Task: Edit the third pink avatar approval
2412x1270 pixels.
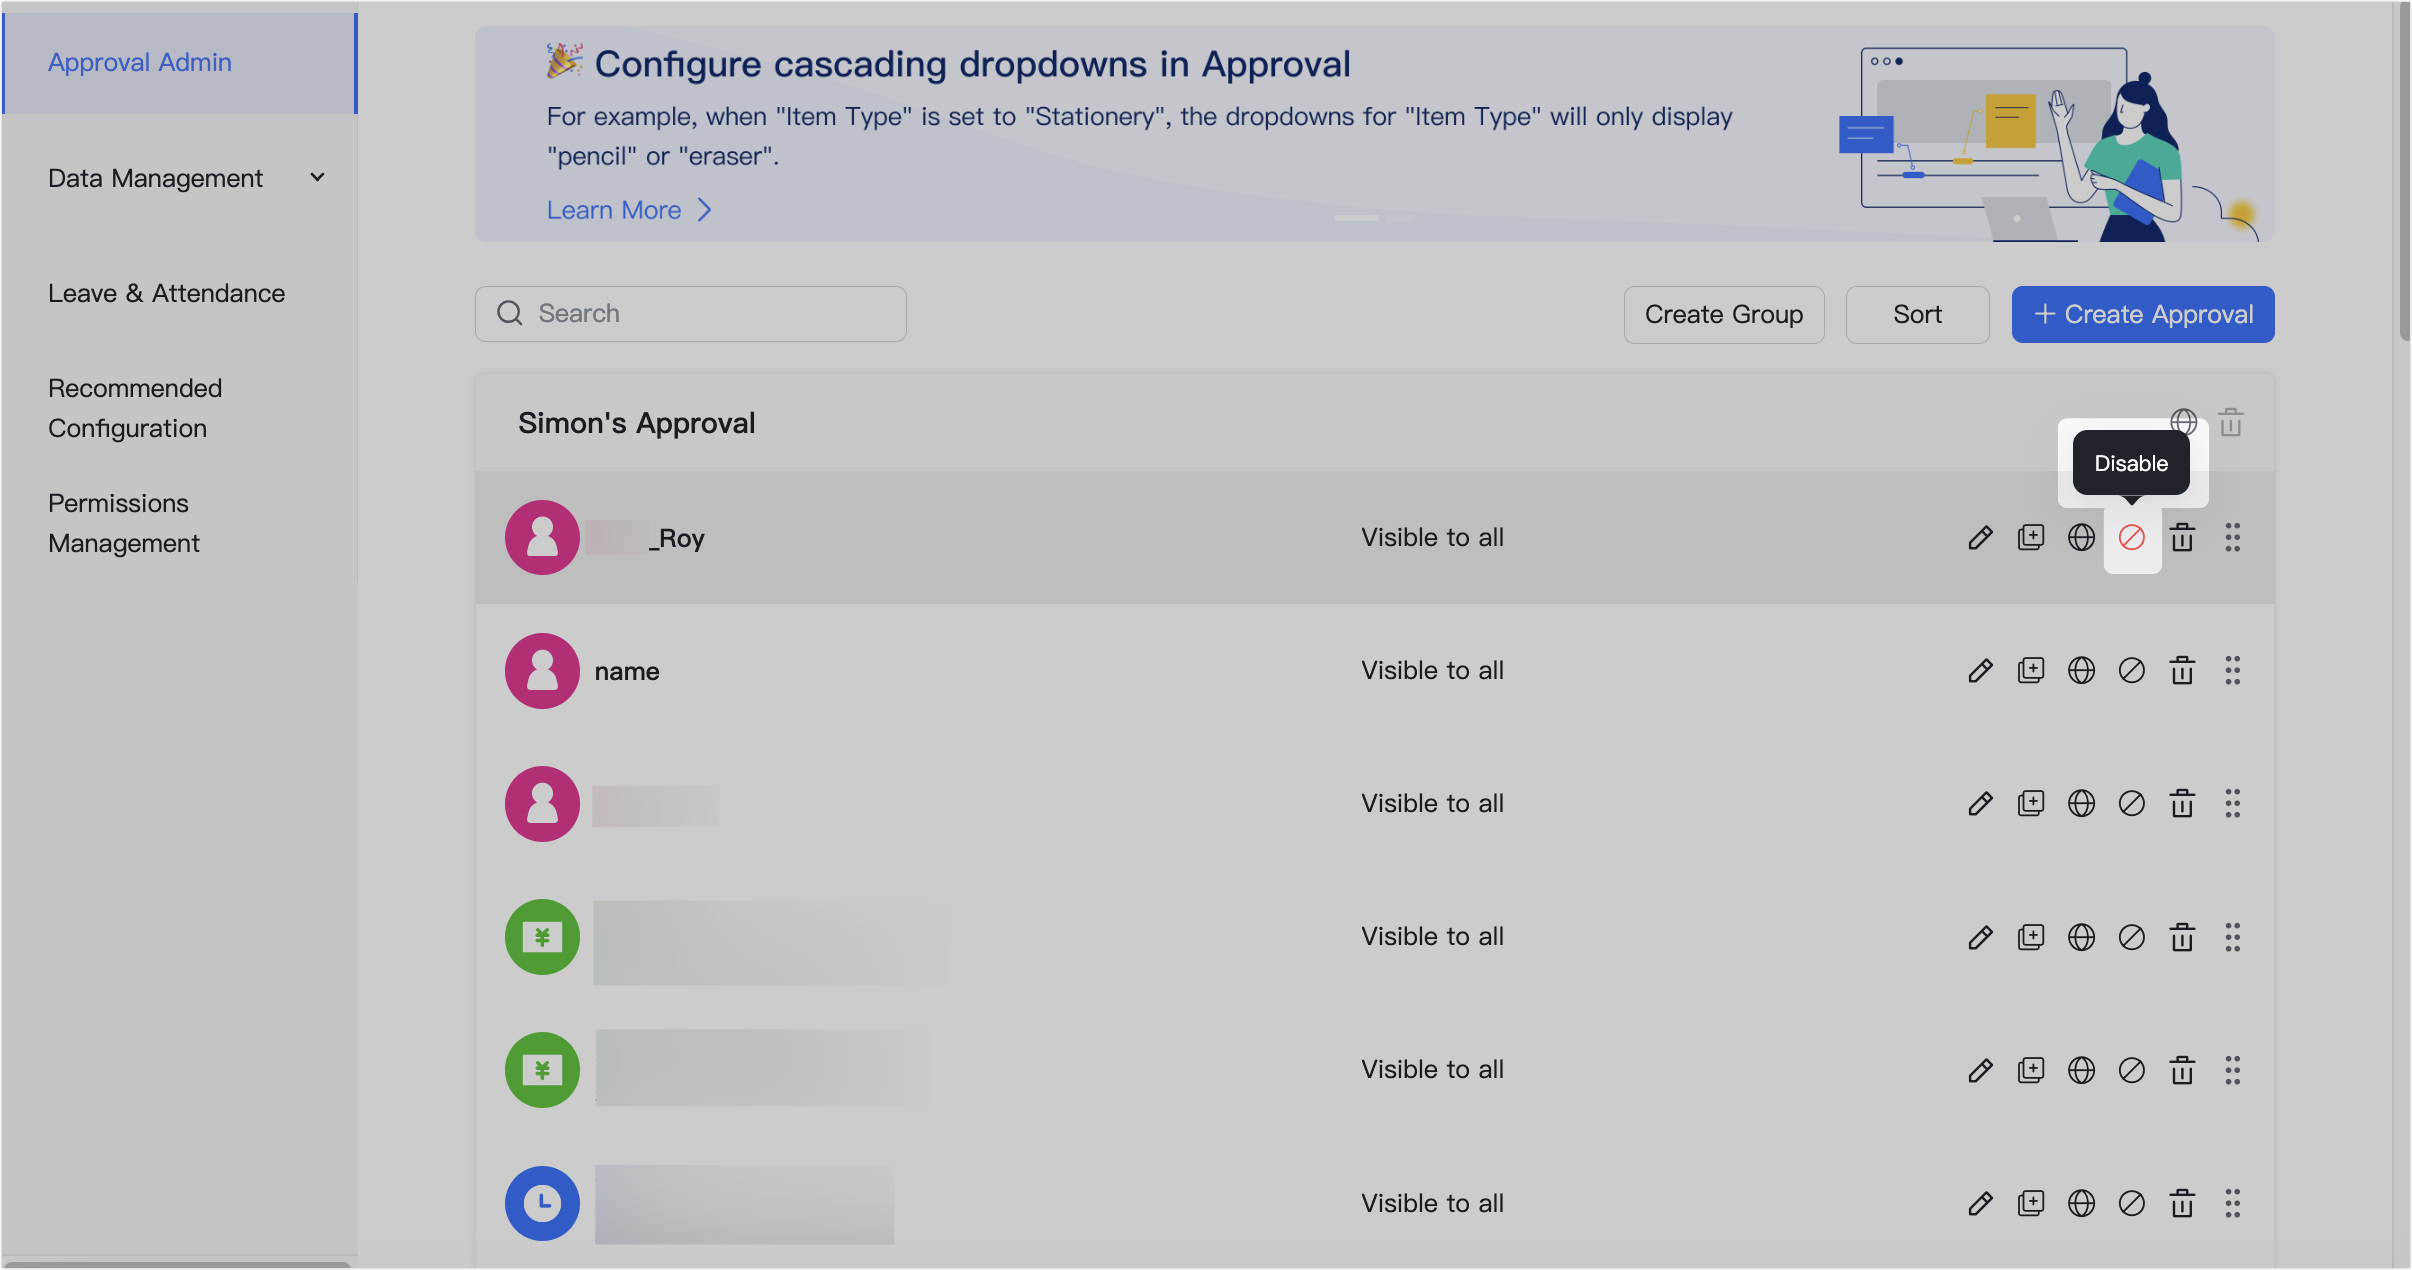Action: coord(1979,803)
